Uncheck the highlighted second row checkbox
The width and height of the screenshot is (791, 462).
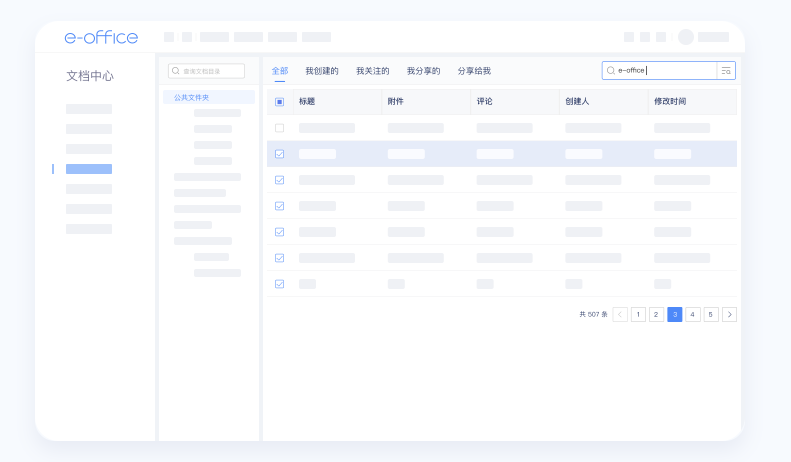(x=279, y=154)
